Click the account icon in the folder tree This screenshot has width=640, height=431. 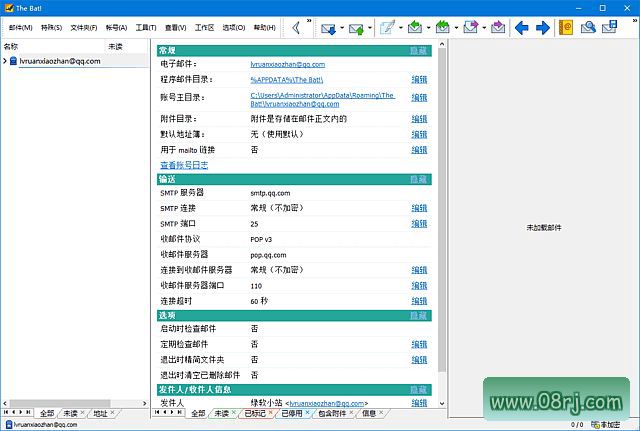13,61
